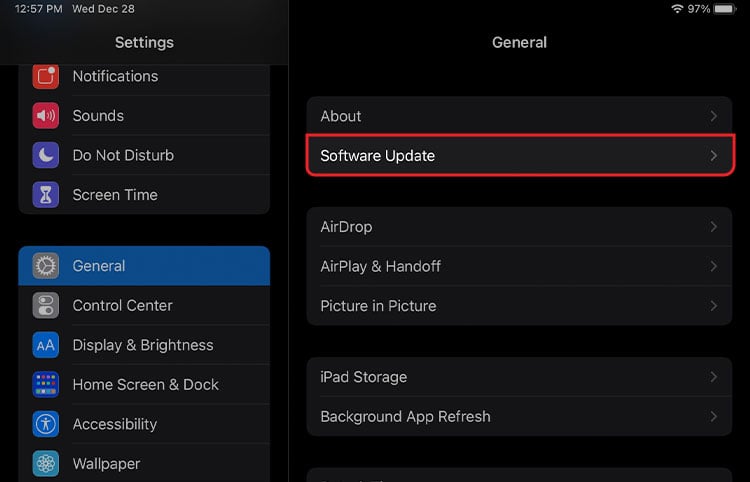Screen dimensions: 750x482
Task: Tap the Do Not Disturb moon icon
Action: click(x=46, y=155)
